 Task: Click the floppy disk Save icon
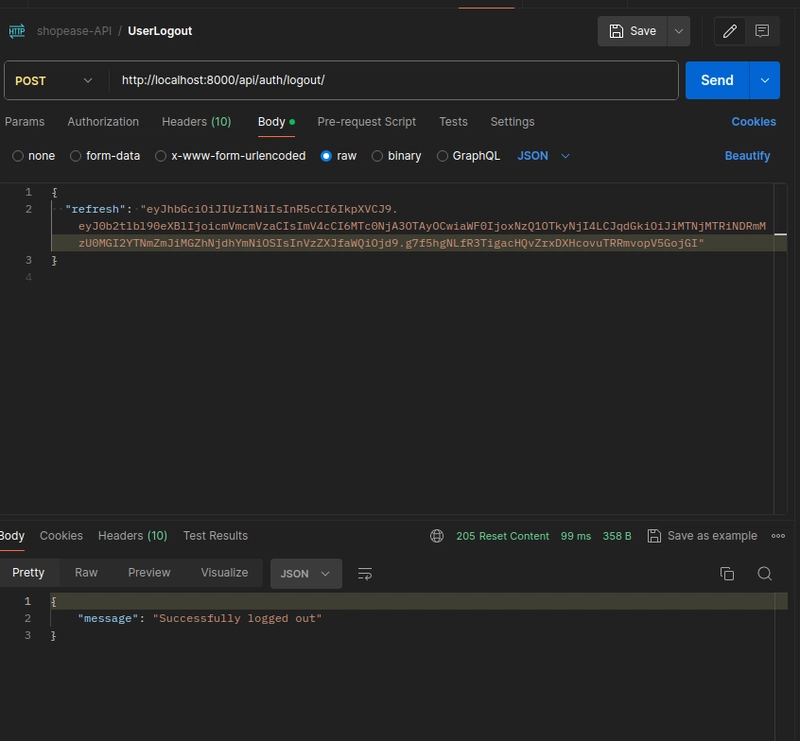point(616,31)
